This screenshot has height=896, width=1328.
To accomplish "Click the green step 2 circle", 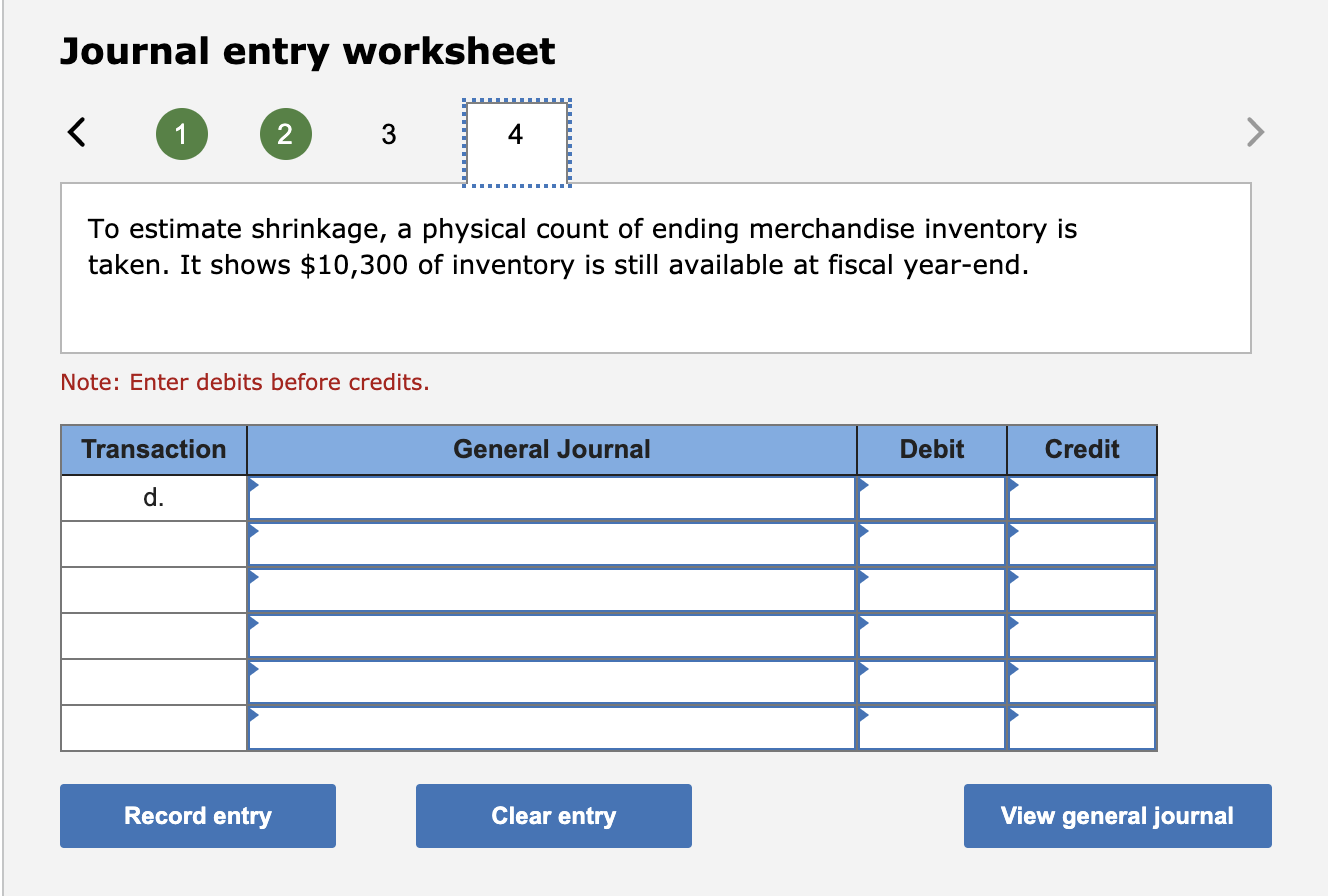I will (285, 133).
